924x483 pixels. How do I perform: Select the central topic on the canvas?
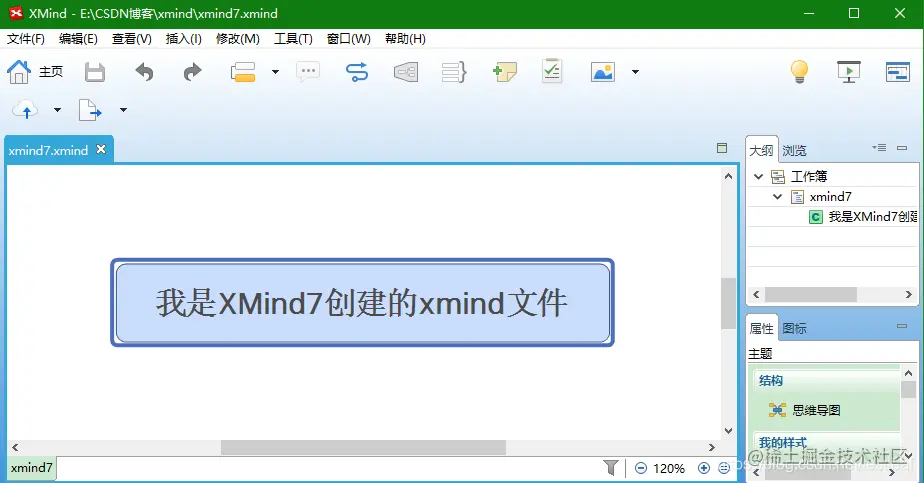[362, 302]
